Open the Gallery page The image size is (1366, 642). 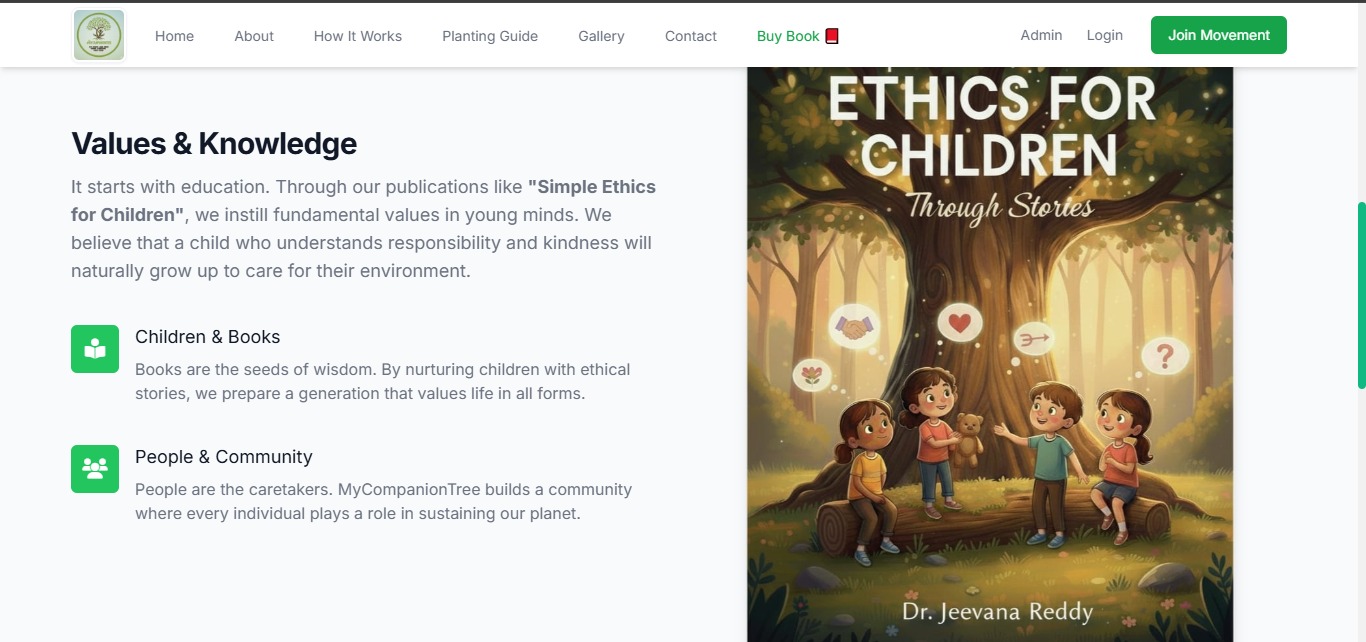(601, 36)
